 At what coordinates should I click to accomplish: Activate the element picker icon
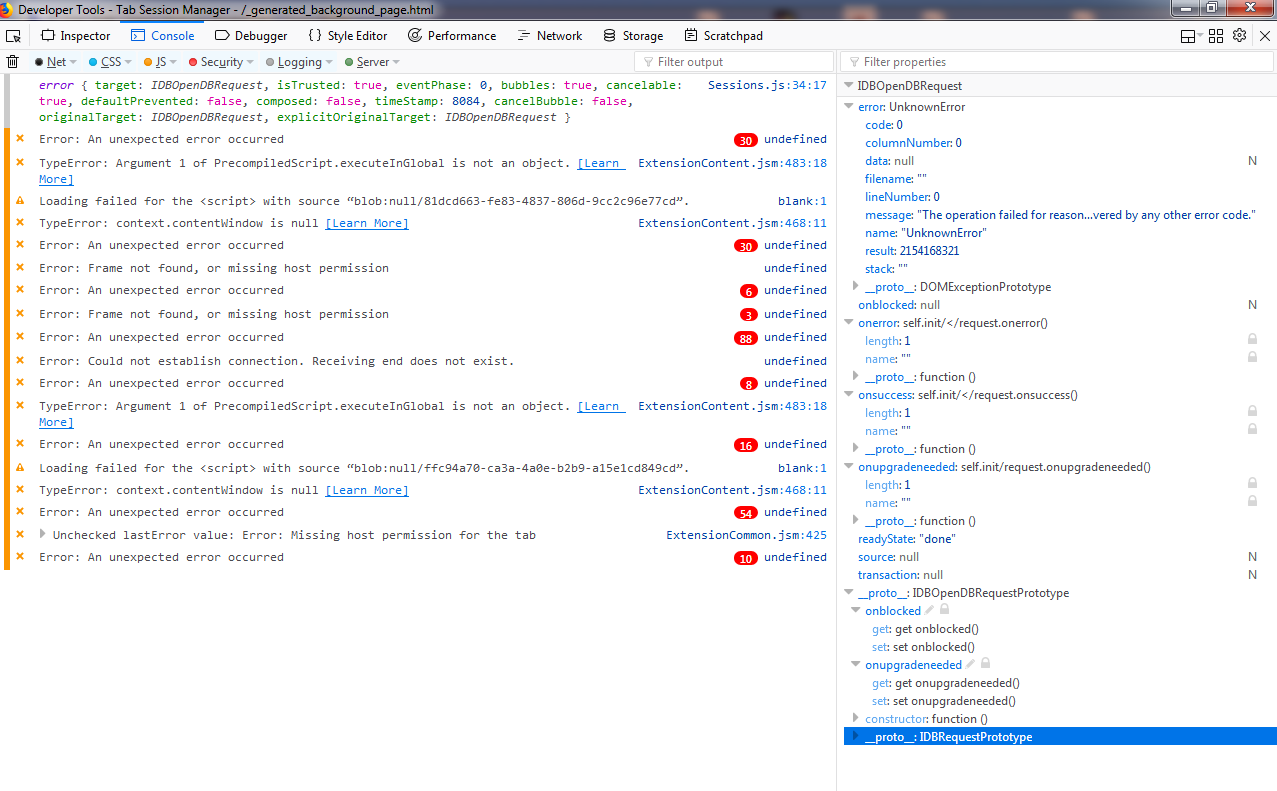[x=14, y=36]
